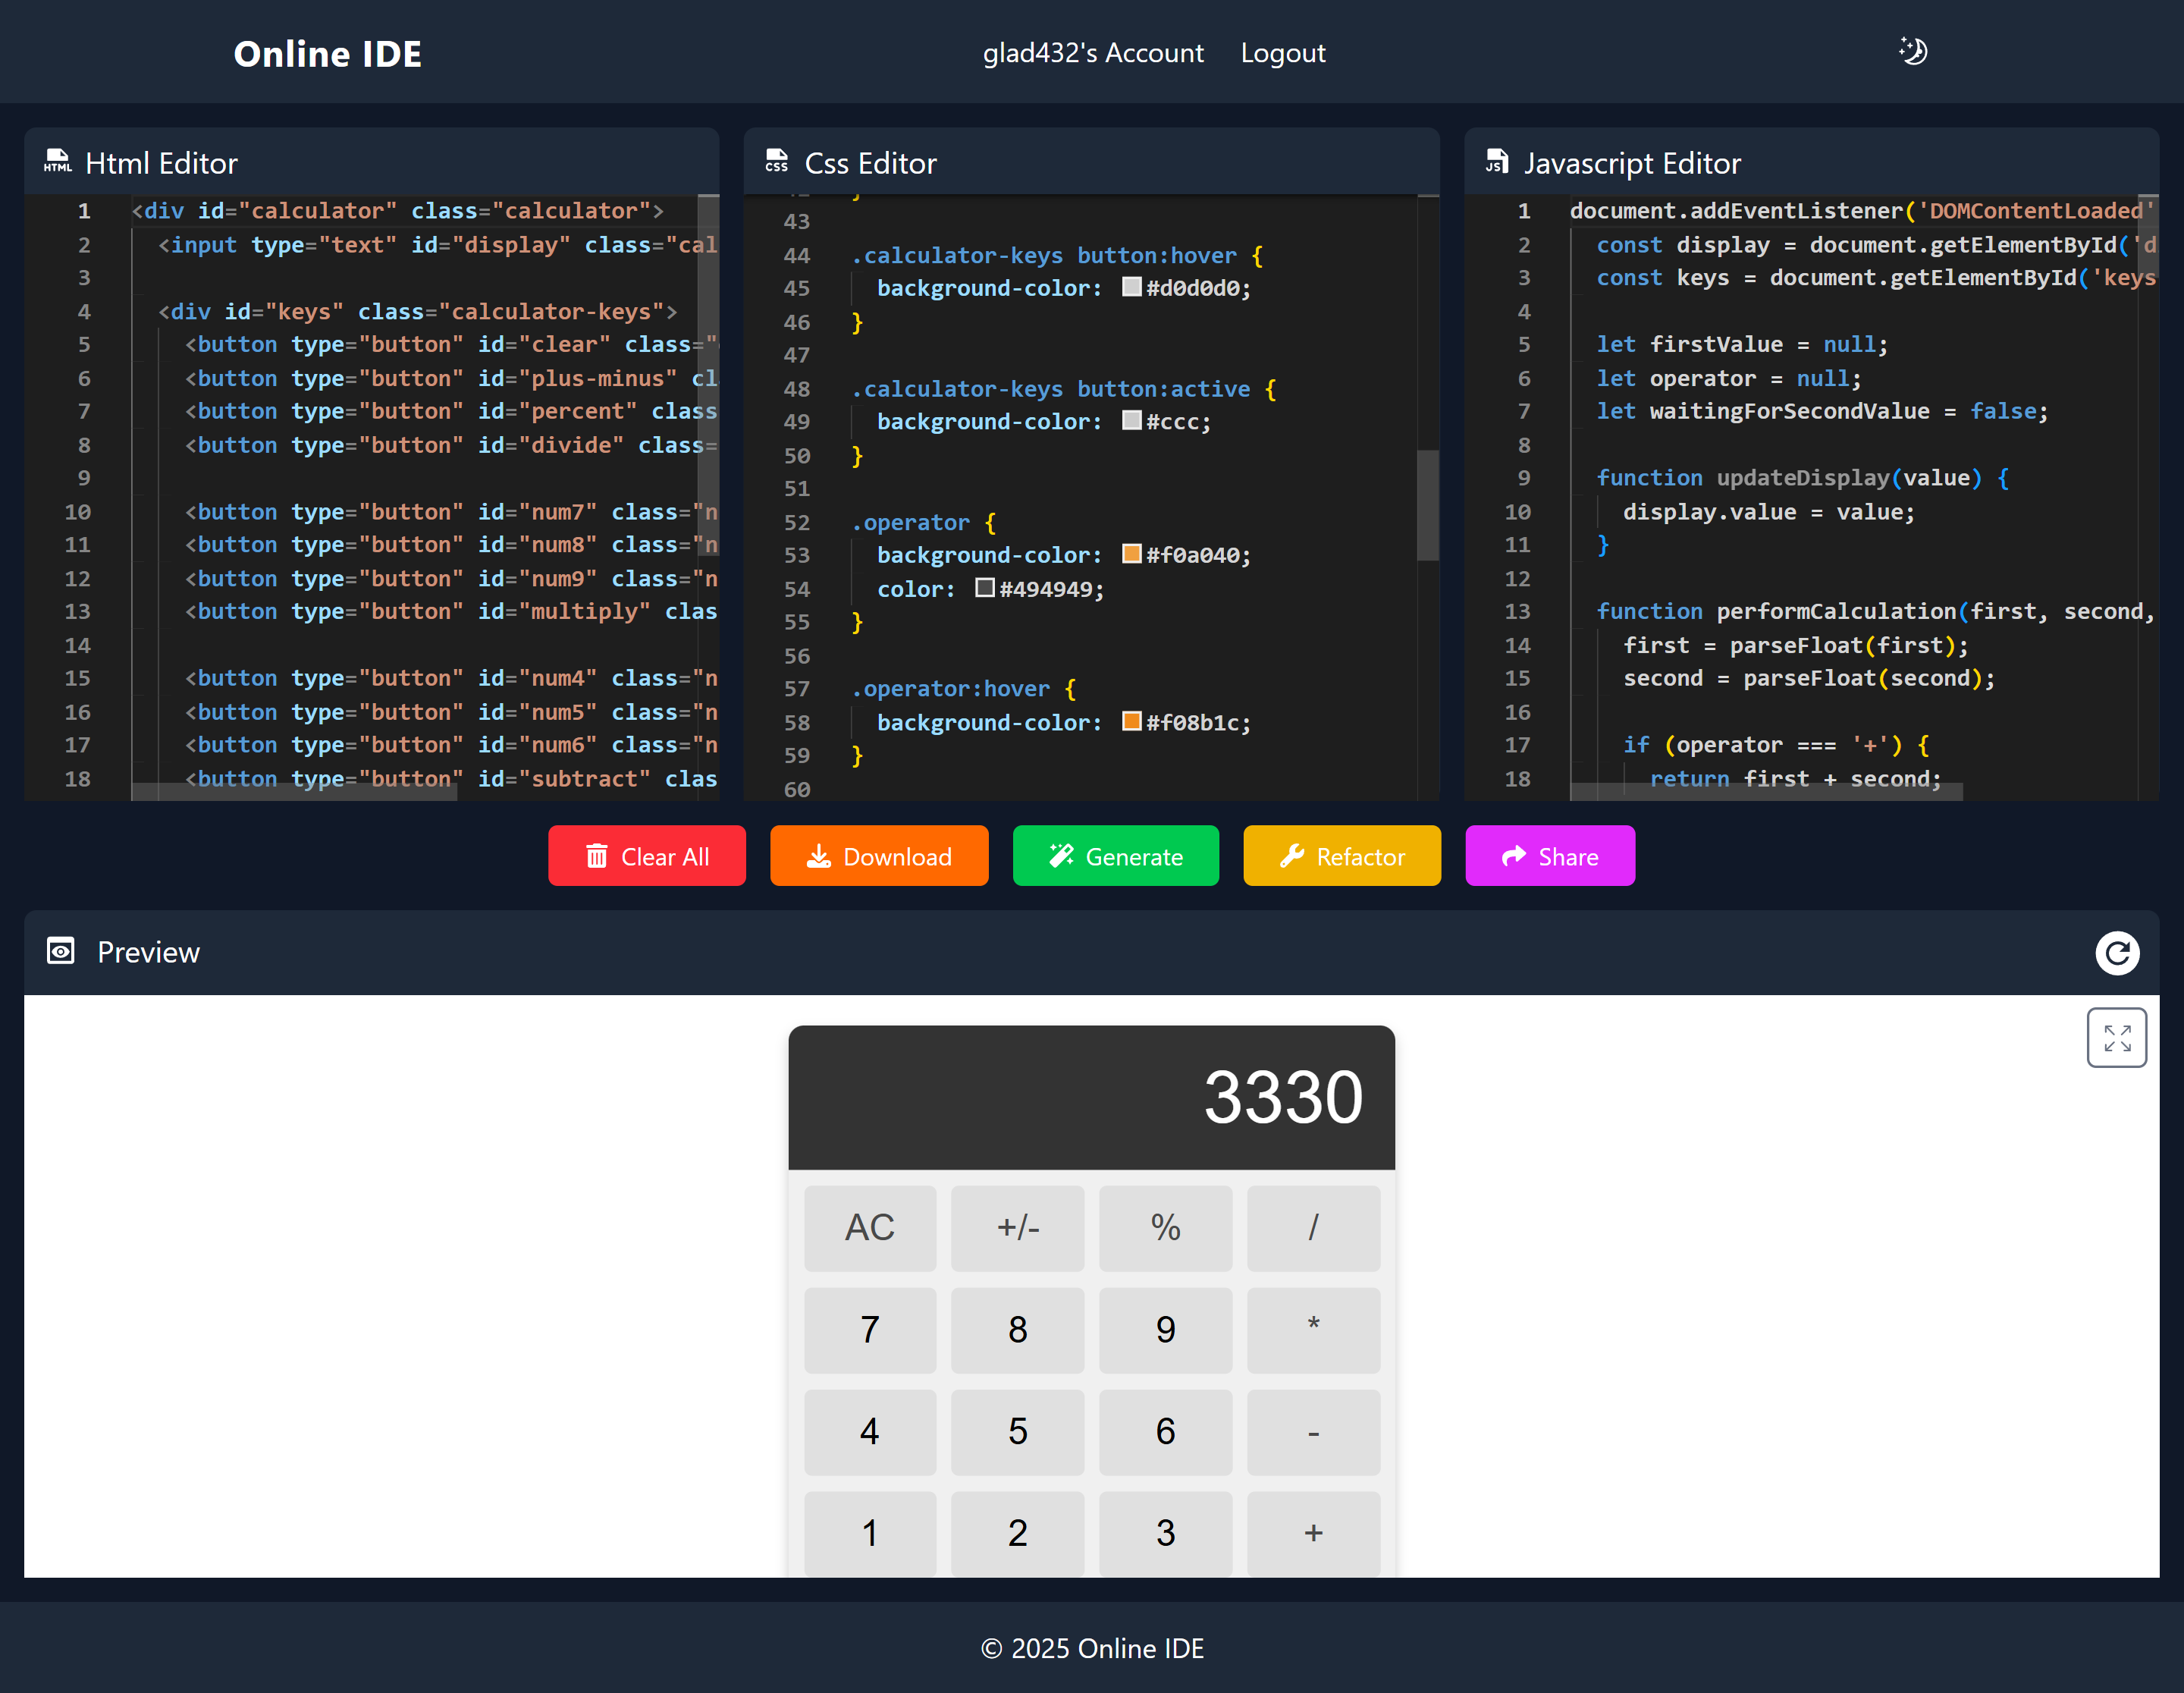
Task: Open glad432's Account page
Action: point(1093,53)
